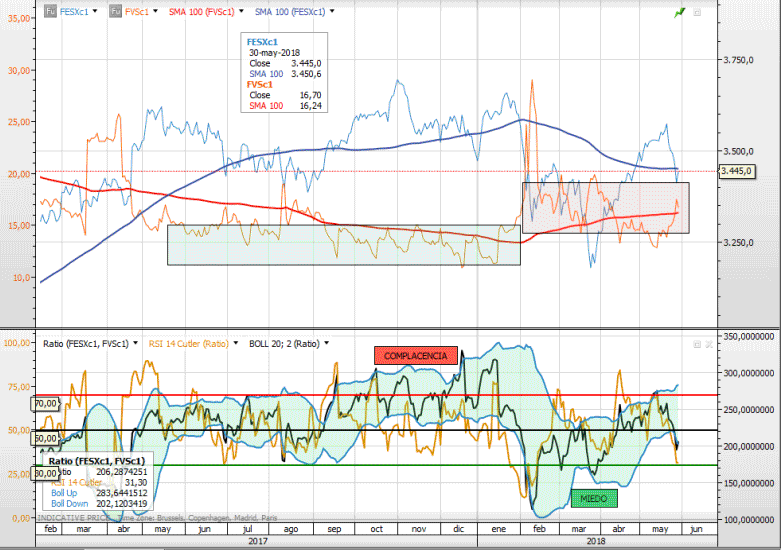Click the 100,00 RSI axis label
This screenshot has width=782, height=551.
coord(17,343)
